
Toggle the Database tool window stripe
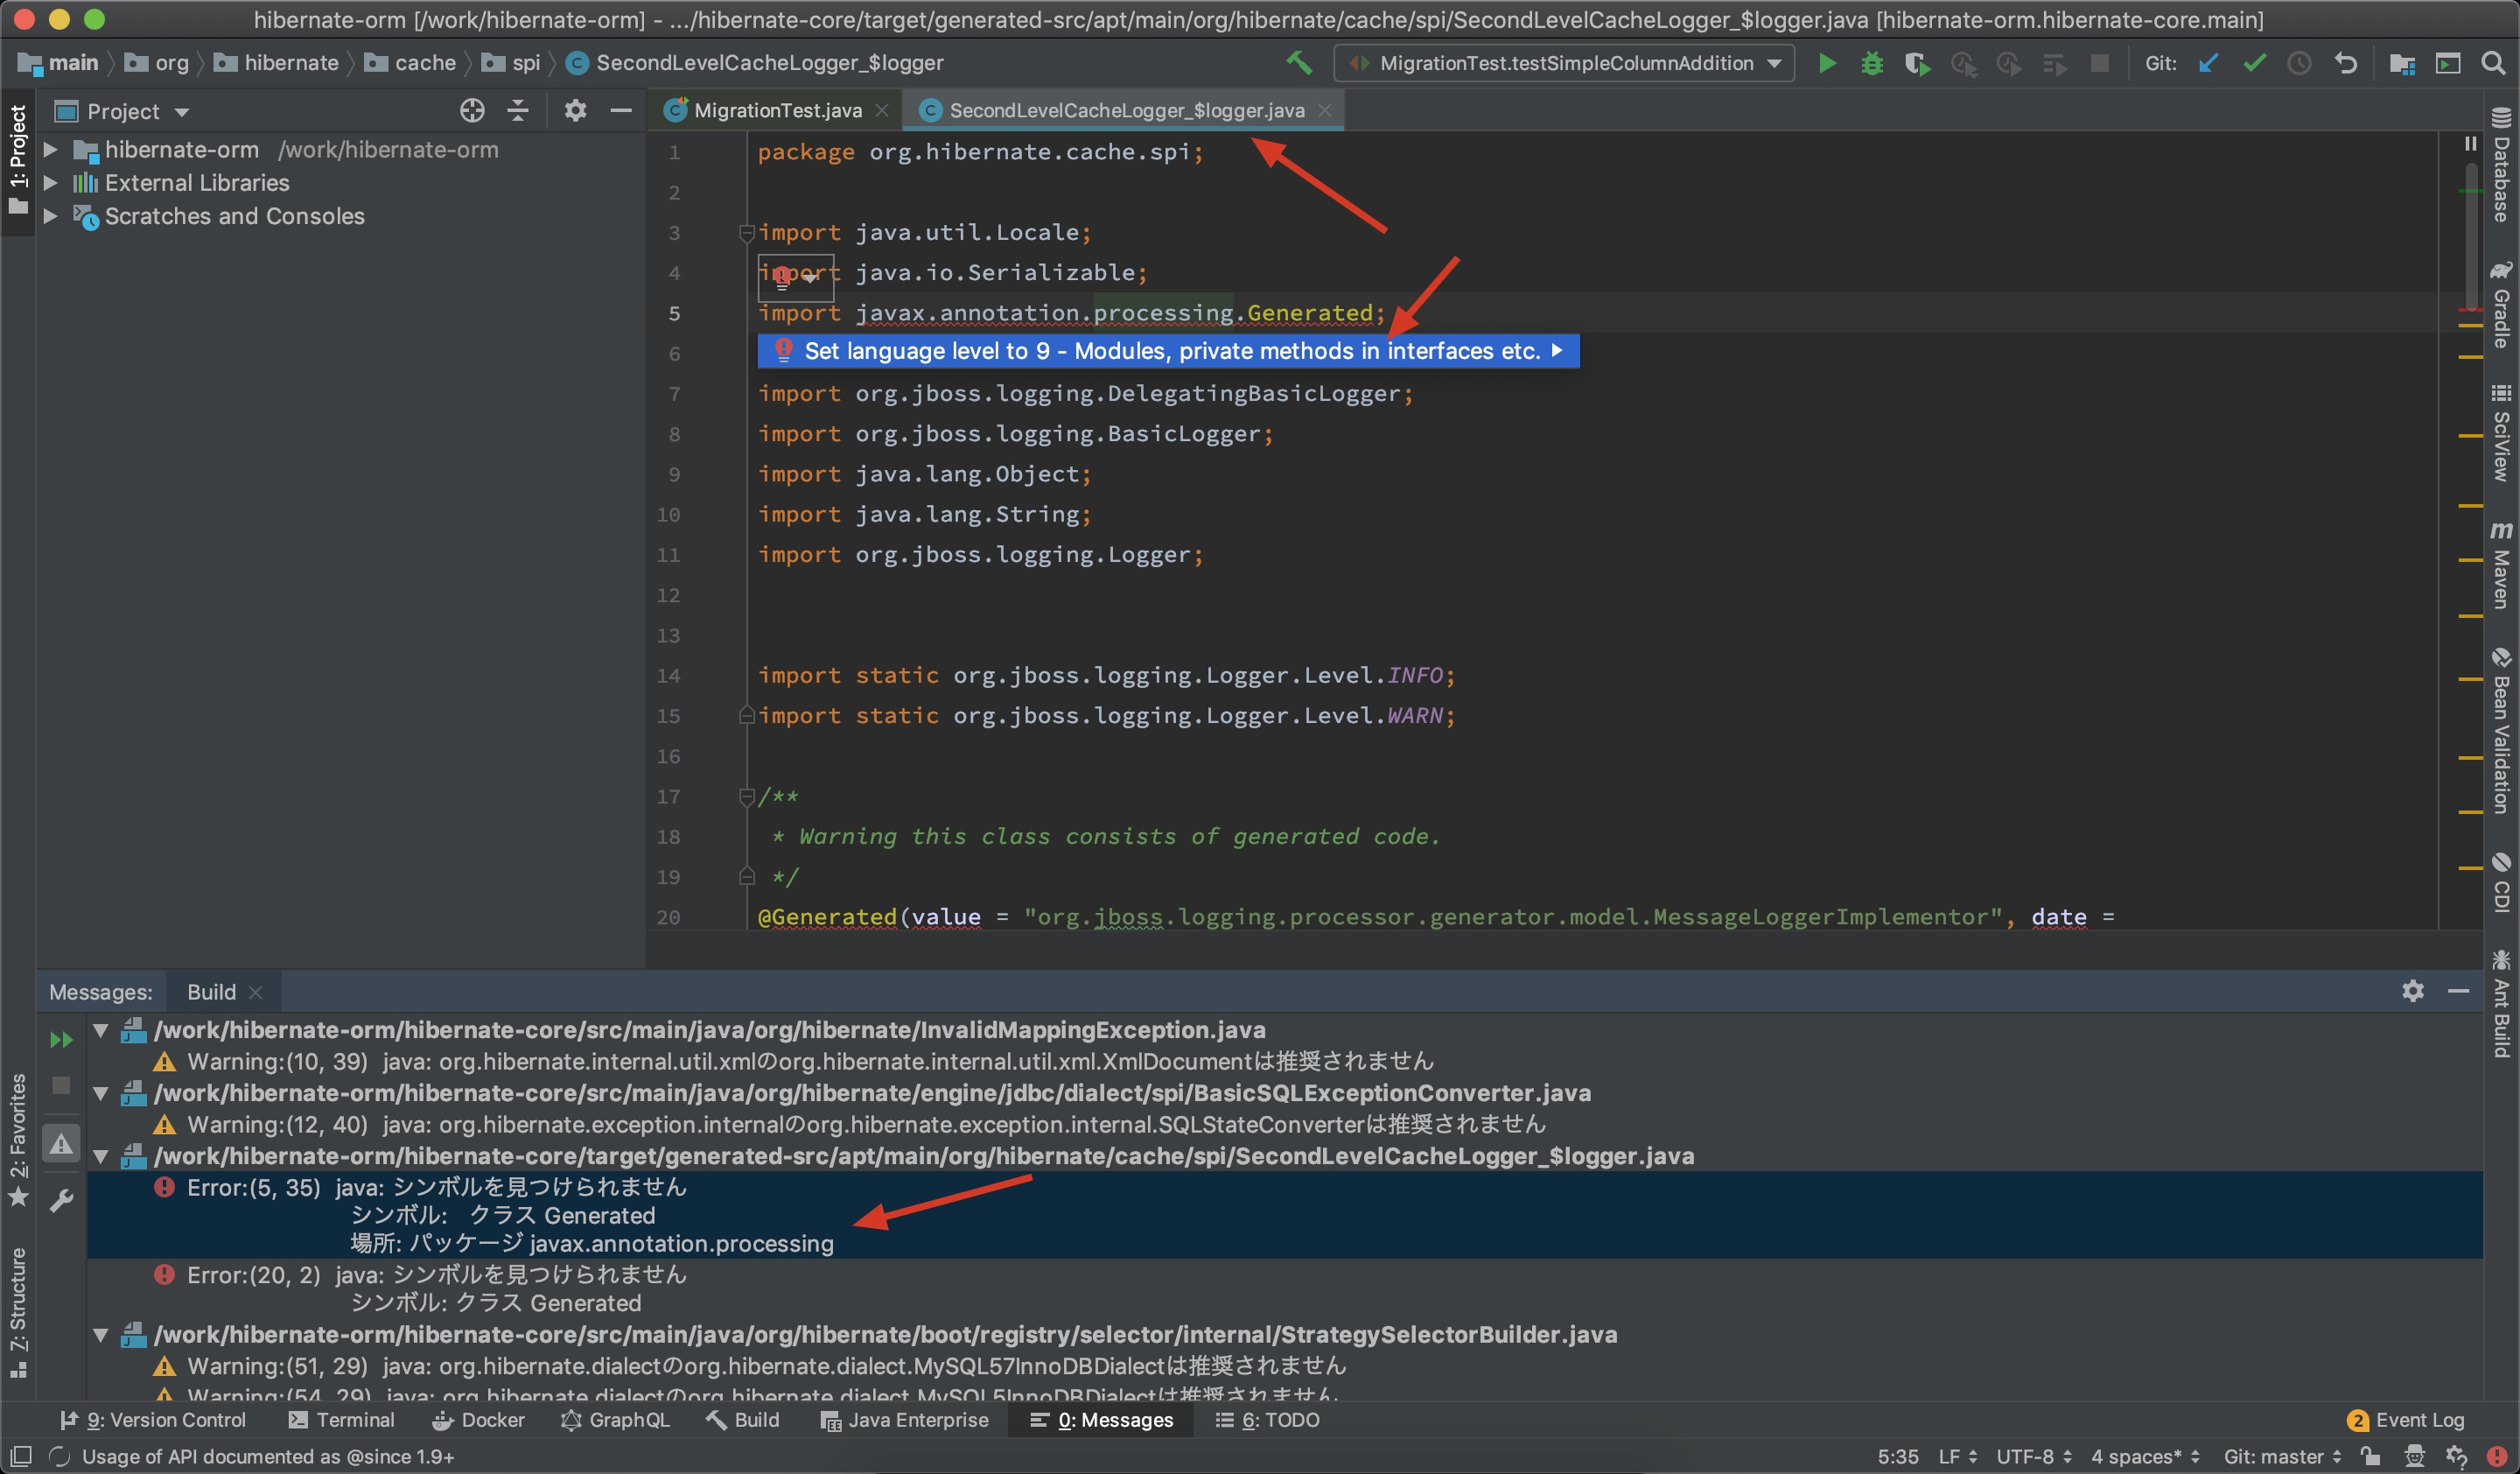point(2502,165)
